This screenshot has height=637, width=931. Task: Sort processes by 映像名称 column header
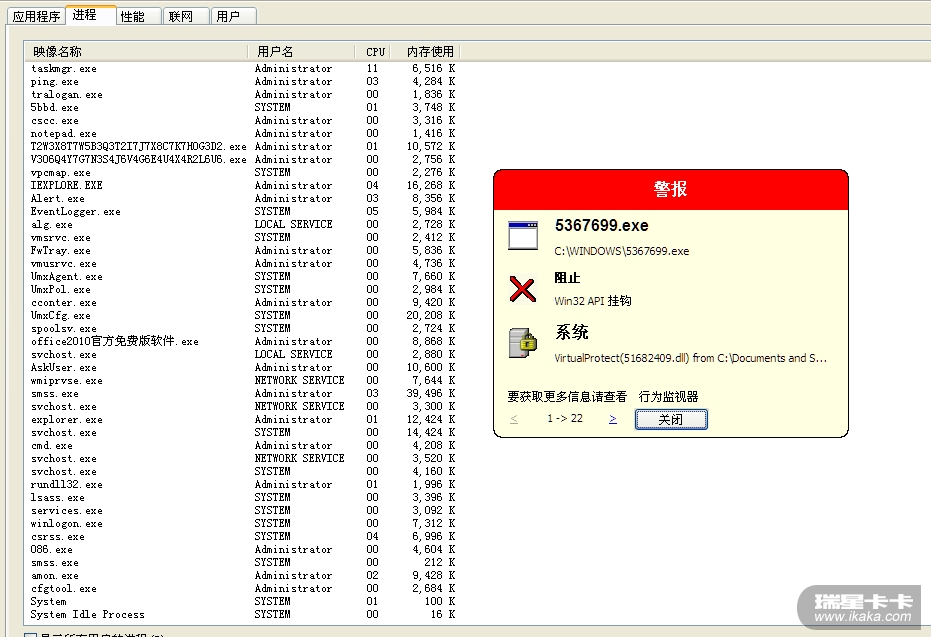[136, 52]
